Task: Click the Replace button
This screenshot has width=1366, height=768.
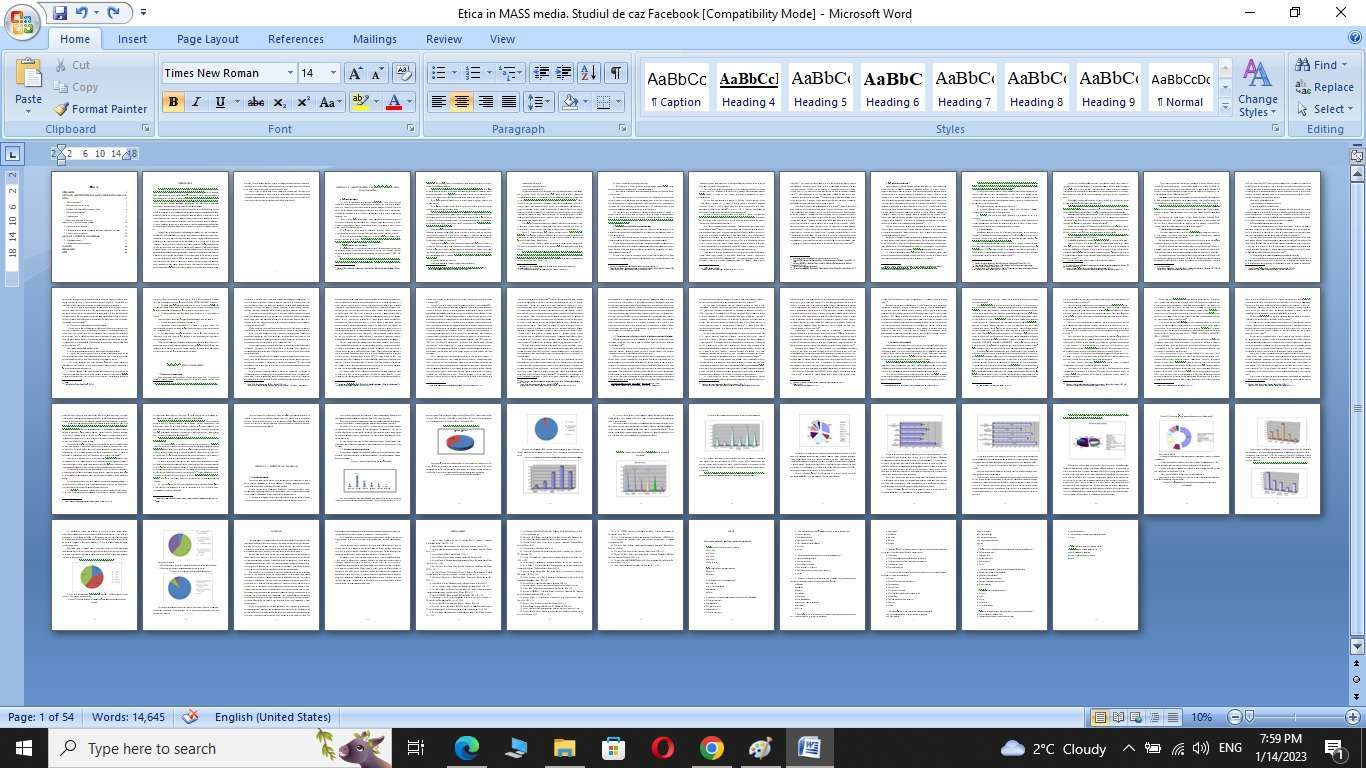Action: click(x=1324, y=87)
